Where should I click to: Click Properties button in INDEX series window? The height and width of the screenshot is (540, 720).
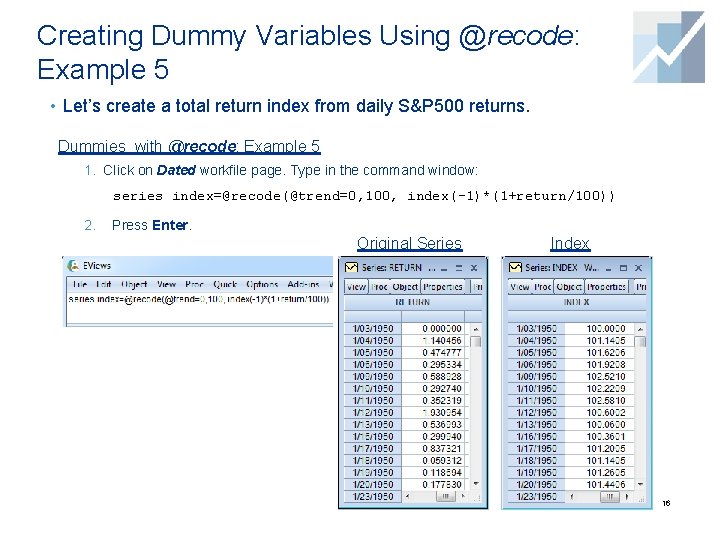(606, 287)
